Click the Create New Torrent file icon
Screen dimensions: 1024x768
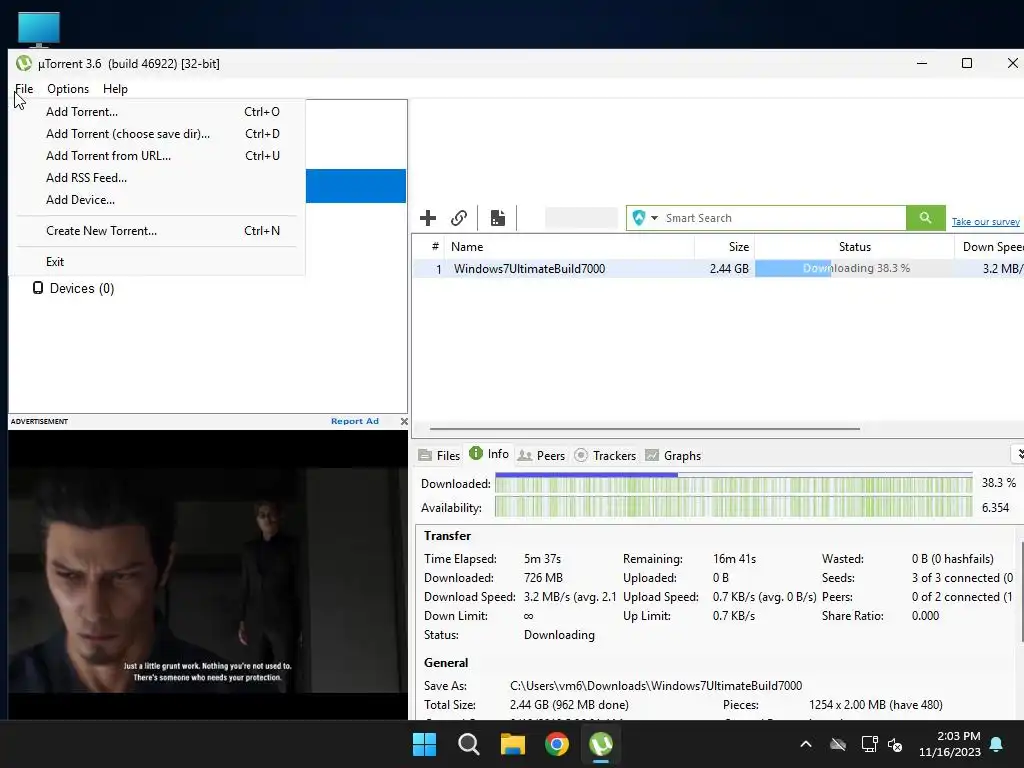pos(498,218)
